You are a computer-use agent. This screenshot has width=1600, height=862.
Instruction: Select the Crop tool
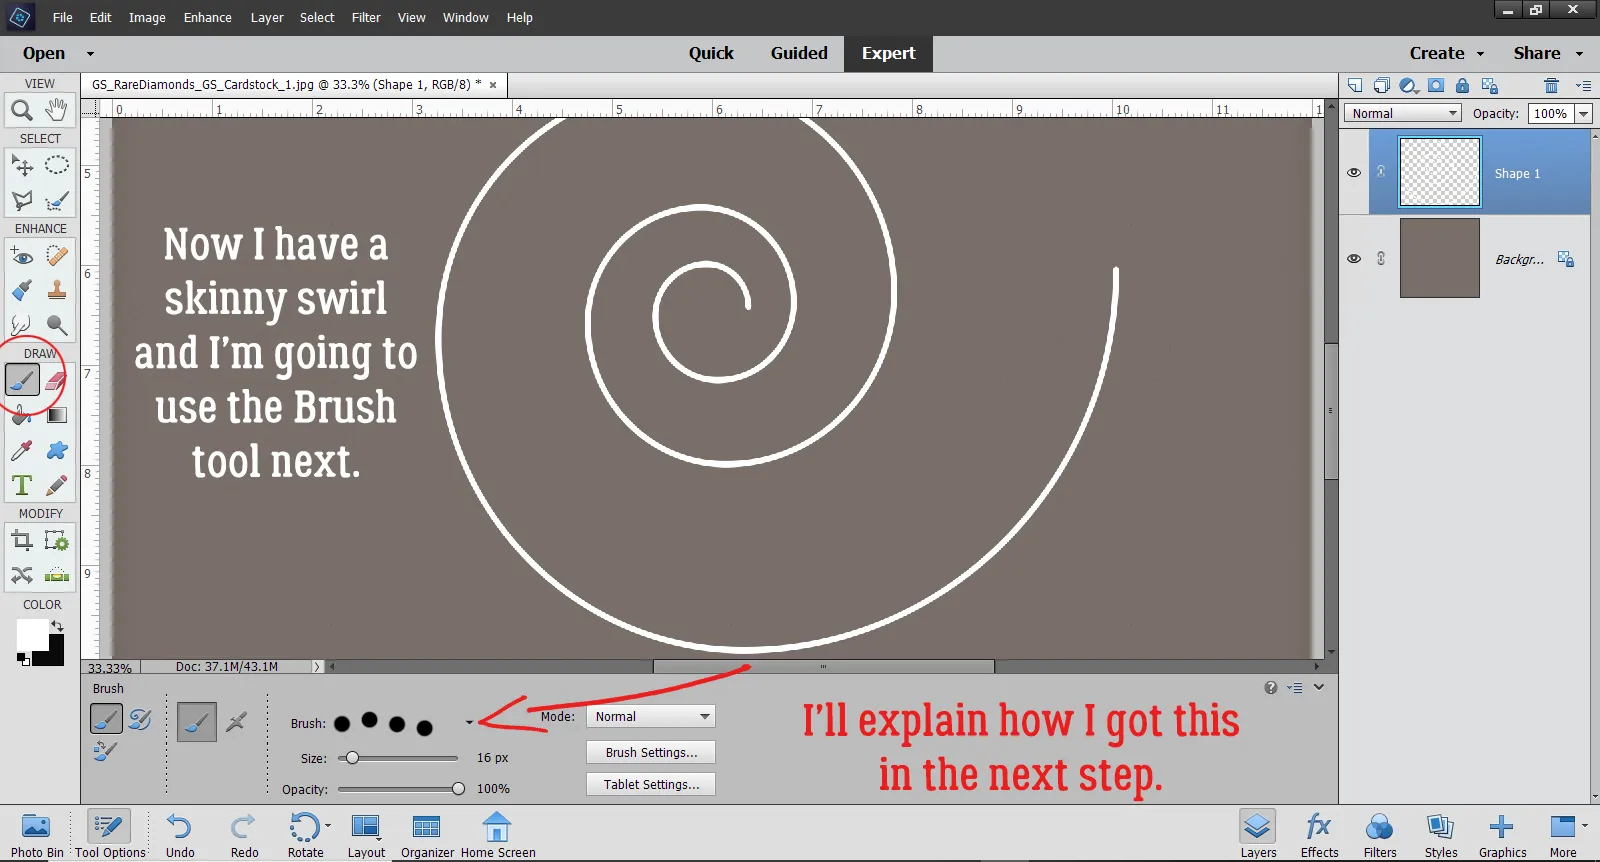point(21,541)
